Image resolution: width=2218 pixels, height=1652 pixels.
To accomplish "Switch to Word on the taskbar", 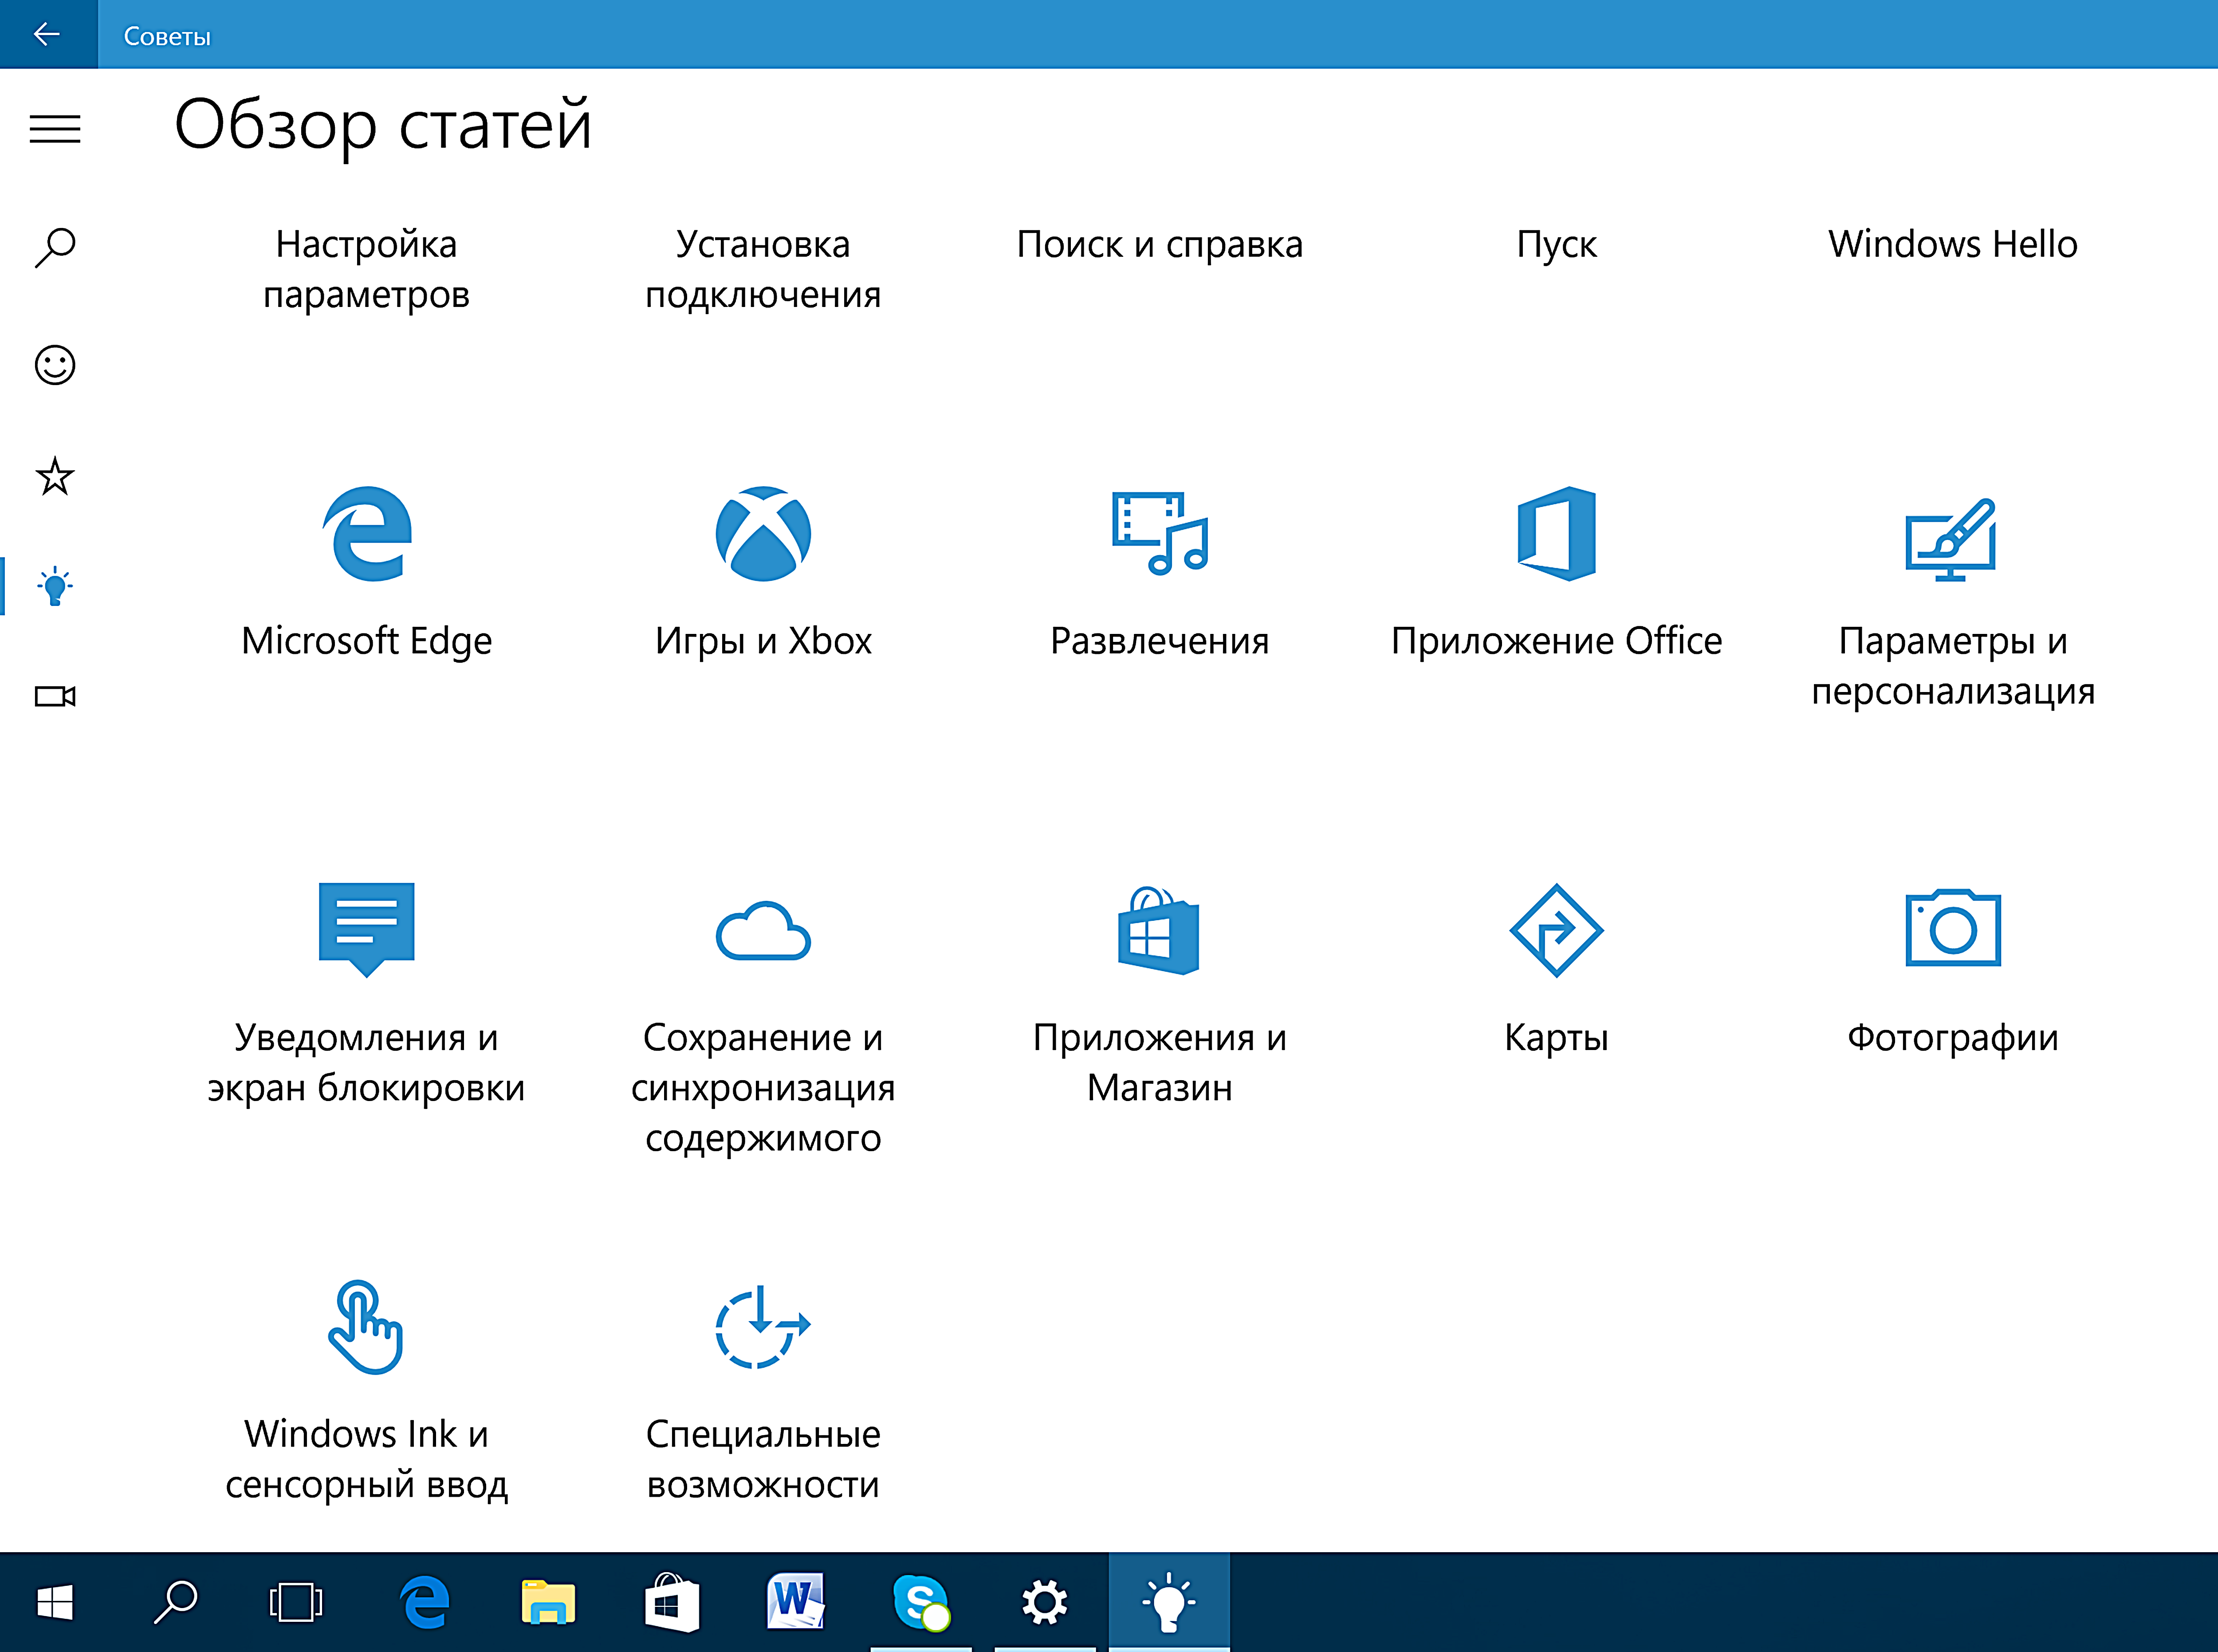I will [796, 1602].
